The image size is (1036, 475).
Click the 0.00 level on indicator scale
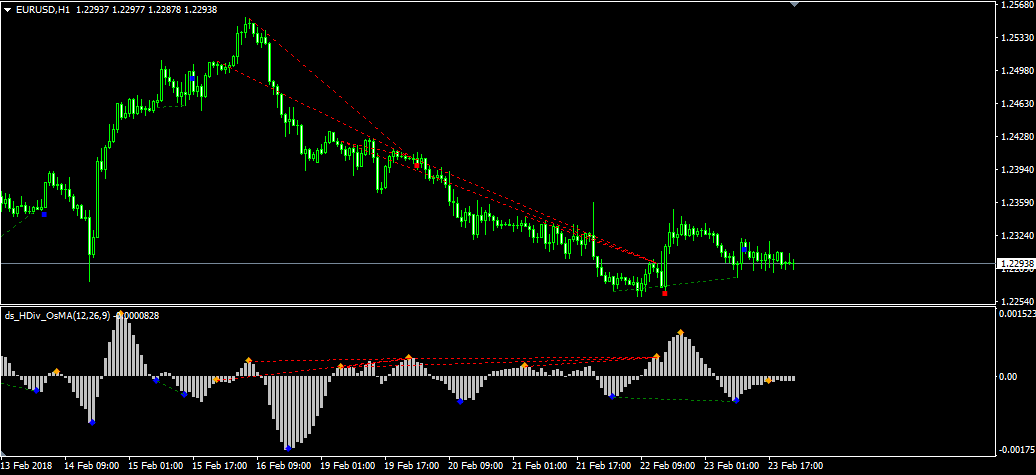(1010, 377)
